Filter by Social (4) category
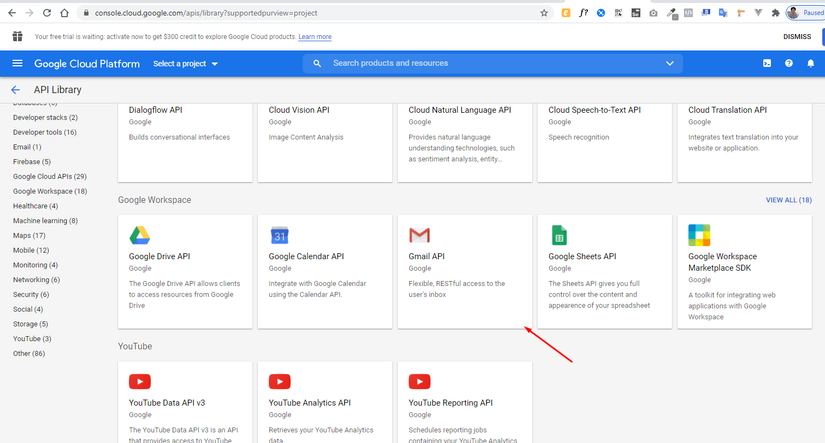 pos(28,309)
